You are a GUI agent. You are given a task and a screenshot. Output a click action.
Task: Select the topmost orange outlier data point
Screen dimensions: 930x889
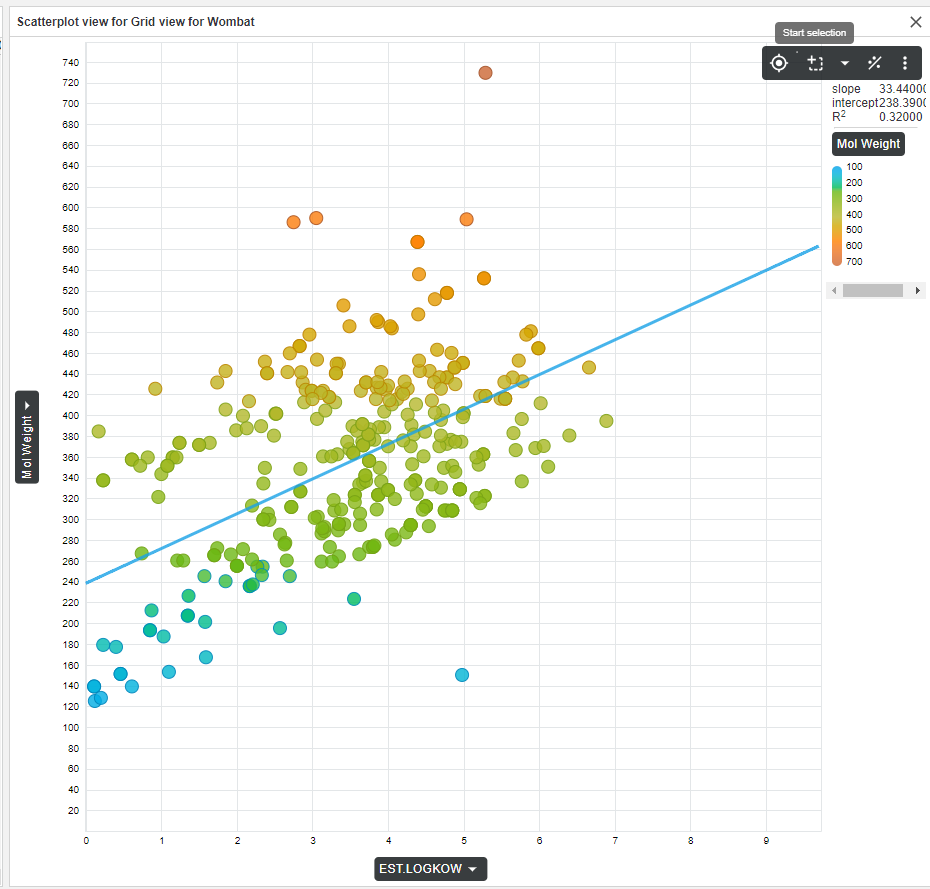[486, 72]
